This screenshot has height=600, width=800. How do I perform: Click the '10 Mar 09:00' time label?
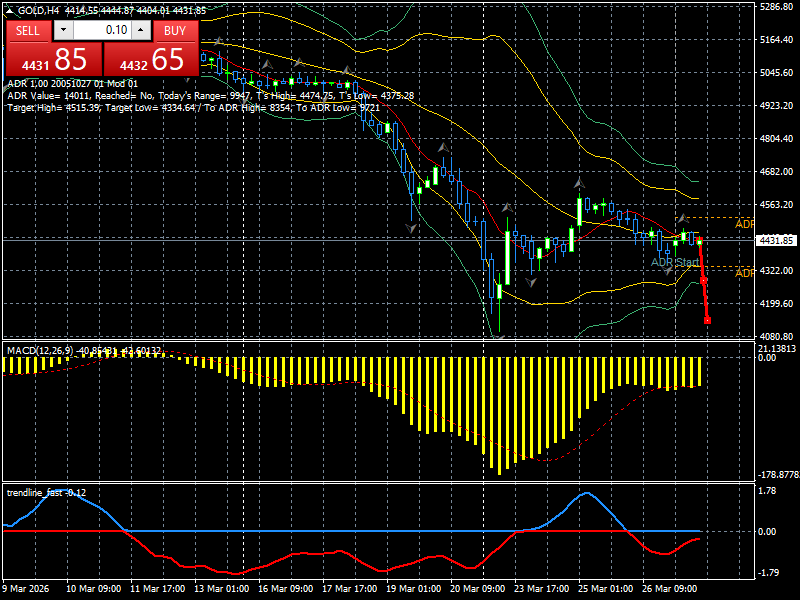click(x=93, y=588)
